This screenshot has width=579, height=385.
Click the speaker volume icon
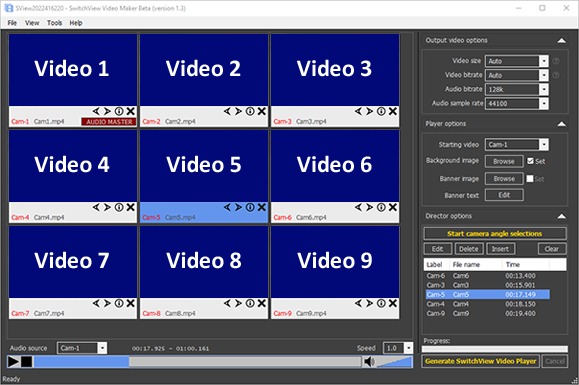(369, 362)
